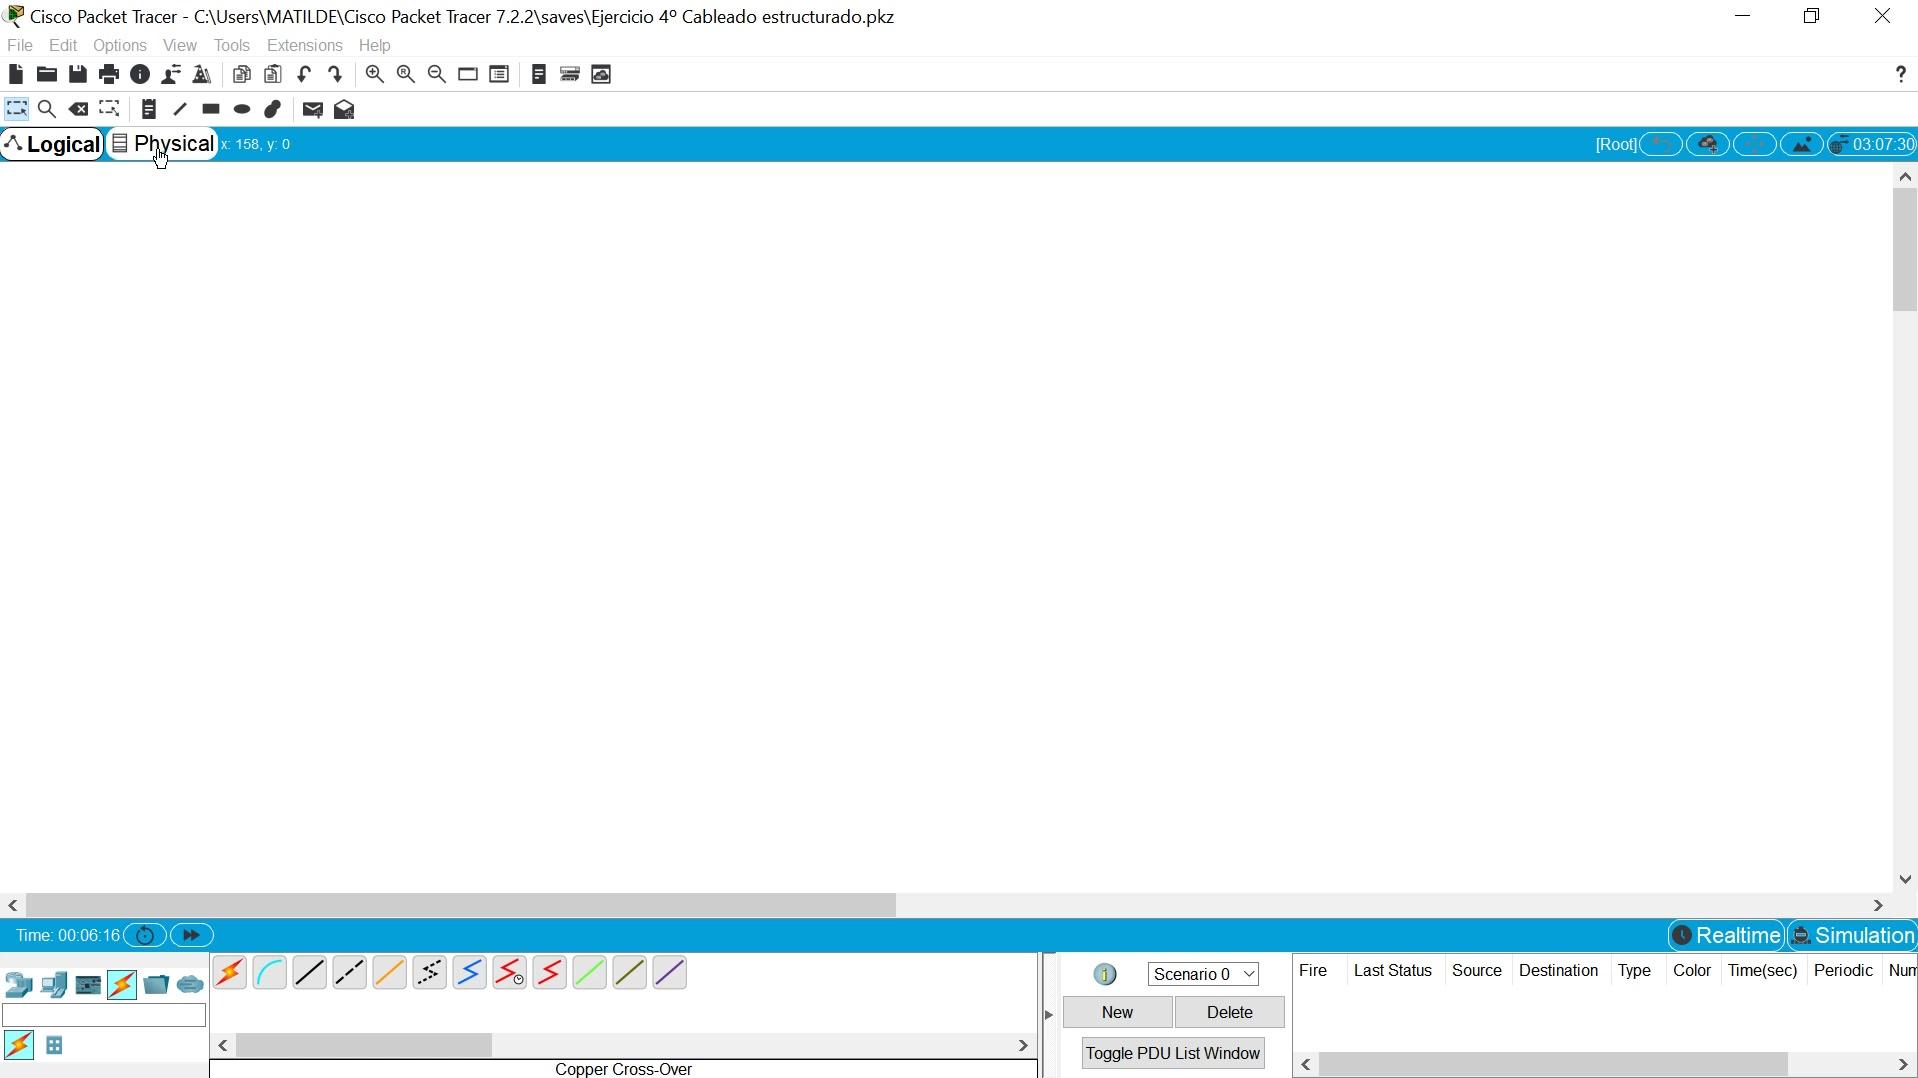The width and height of the screenshot is (1918, 1078).
Task: Open the Edit menu
Action: pyautogui.click(x=63, y=46)
